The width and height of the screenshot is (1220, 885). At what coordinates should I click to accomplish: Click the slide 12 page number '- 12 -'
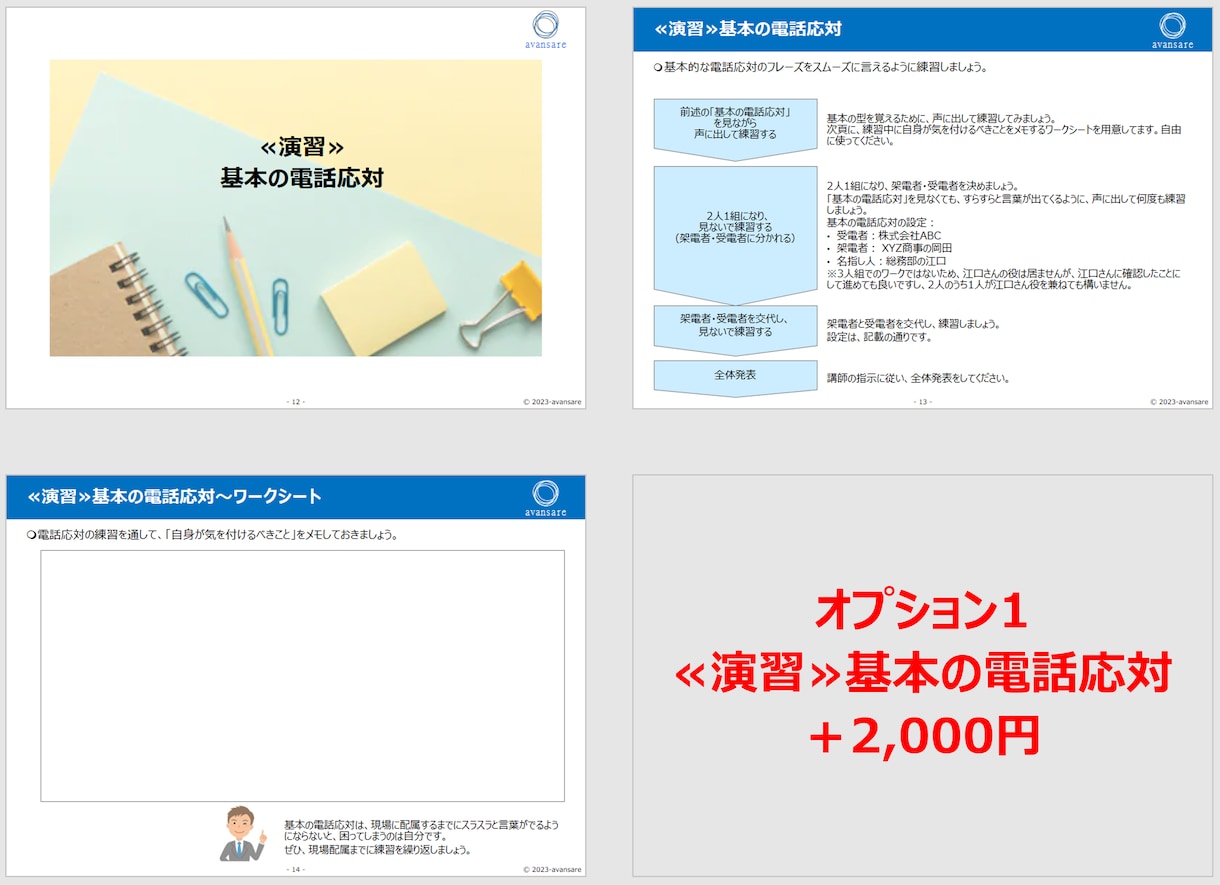coord(296,402)
